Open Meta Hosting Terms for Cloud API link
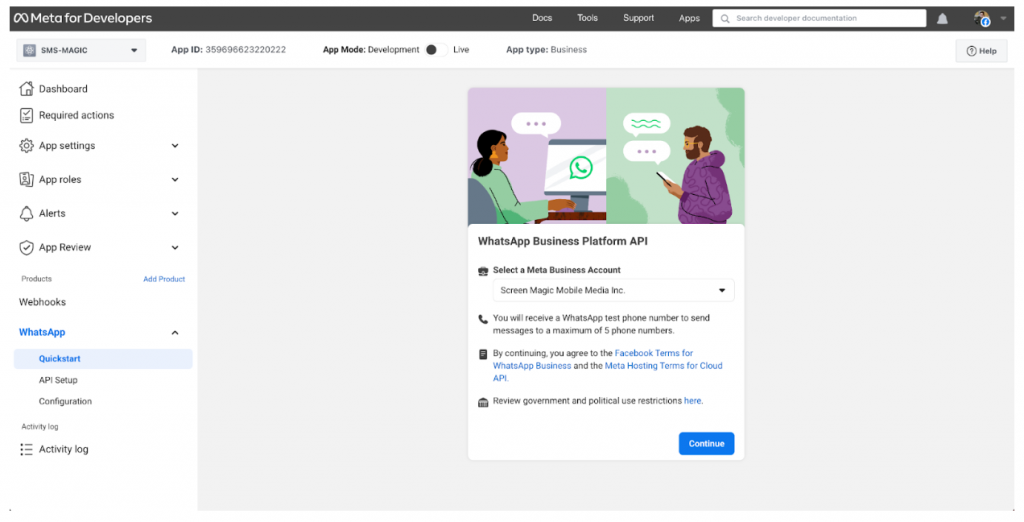Viewport: 1024px width, 522px height. [x=608, y=372]
